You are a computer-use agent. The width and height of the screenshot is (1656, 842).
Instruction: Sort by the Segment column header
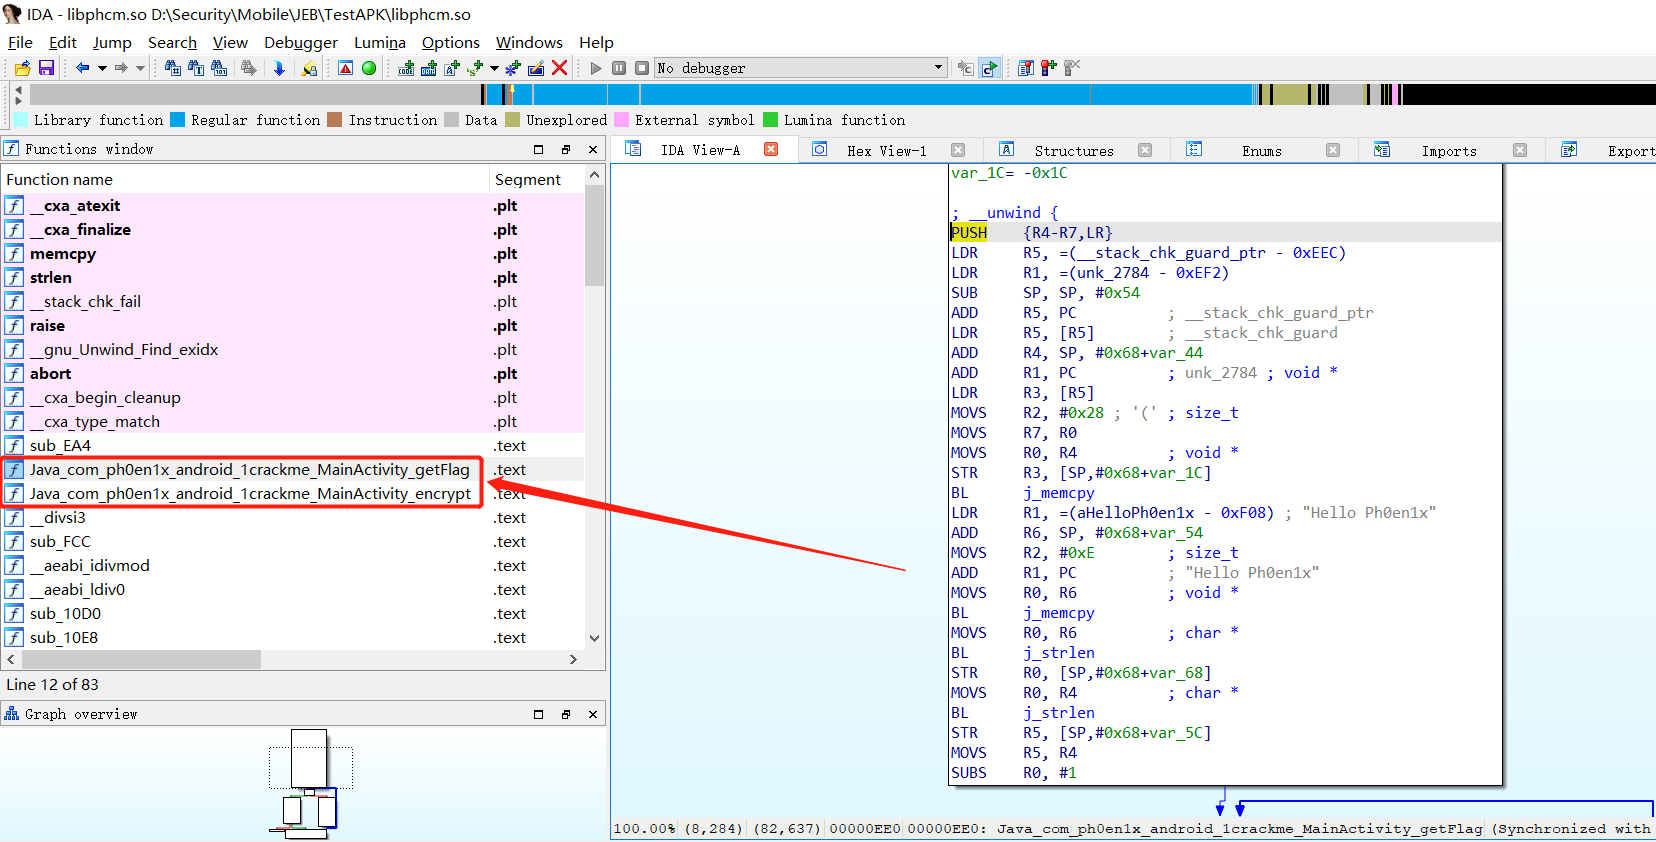(x=537, y=179)
